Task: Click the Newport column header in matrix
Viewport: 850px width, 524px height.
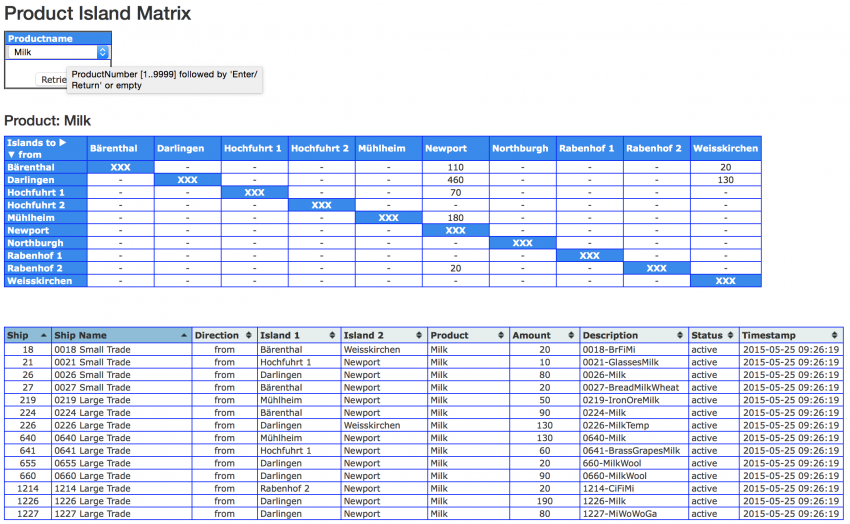Action: [x=455, y=148]
